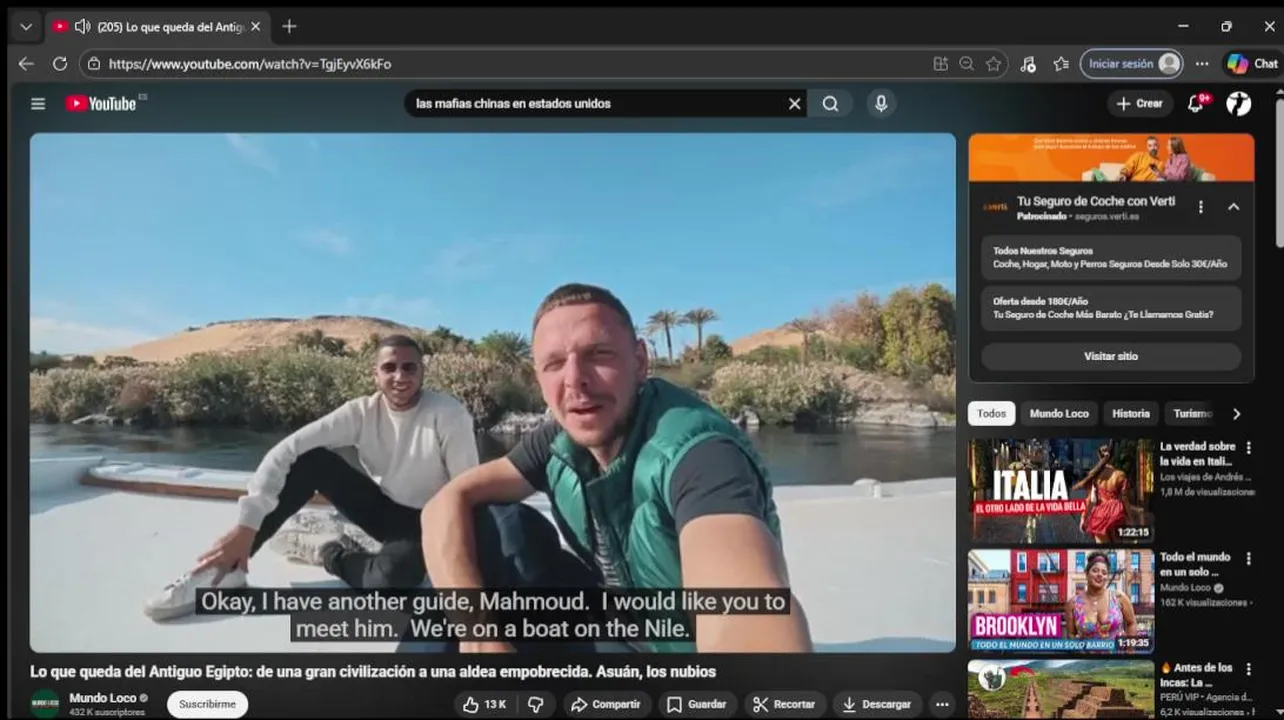Mute the tab using the speaker icon
Image resolution: width=1284 pixels, height=720 pixels.
pos(82,27)
